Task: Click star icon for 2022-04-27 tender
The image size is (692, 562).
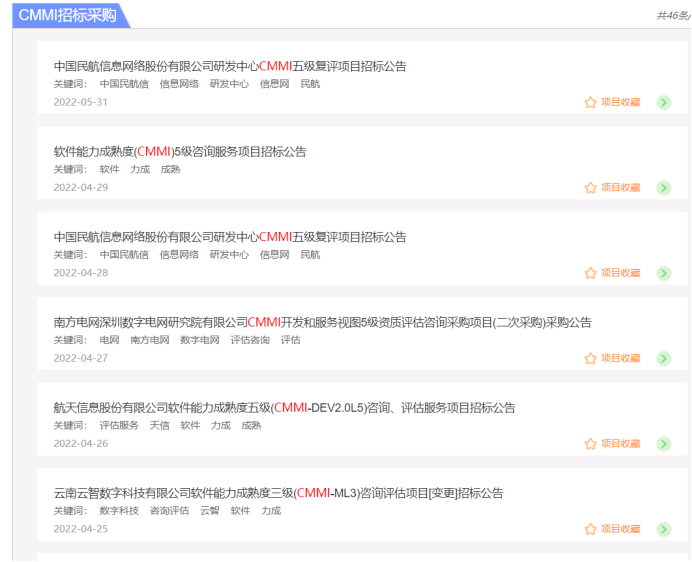Action: click(590, 358)
